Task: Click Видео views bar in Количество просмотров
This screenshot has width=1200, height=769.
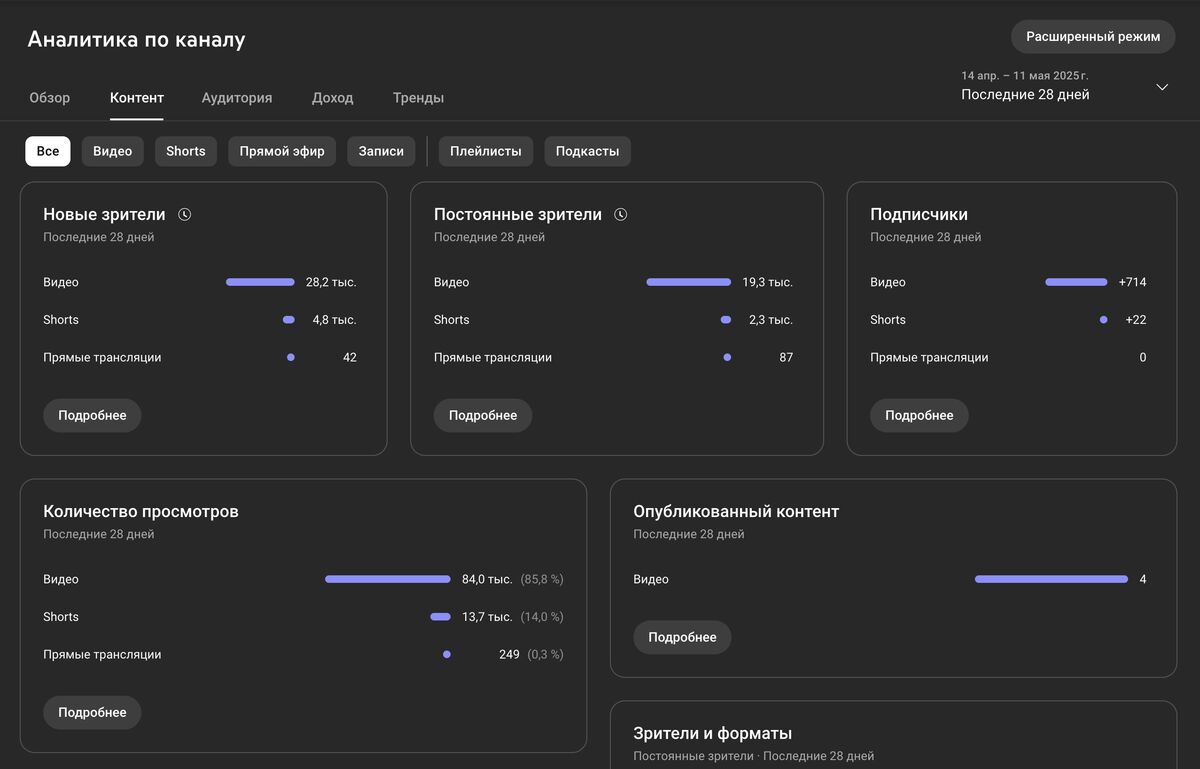Action: pyautogui.click(x=388, y=579)
